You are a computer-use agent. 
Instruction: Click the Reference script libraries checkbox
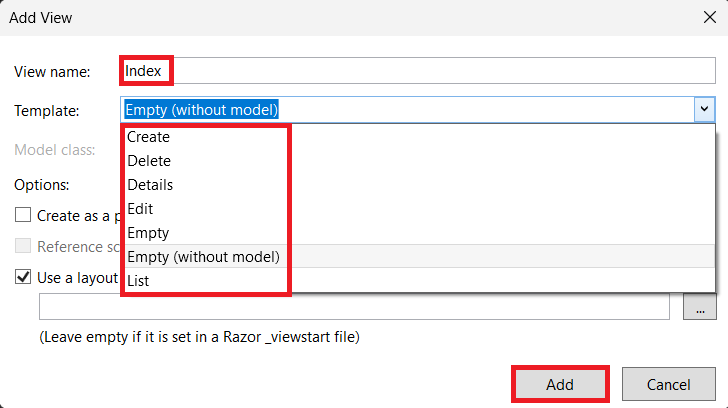tap(23, 246)
